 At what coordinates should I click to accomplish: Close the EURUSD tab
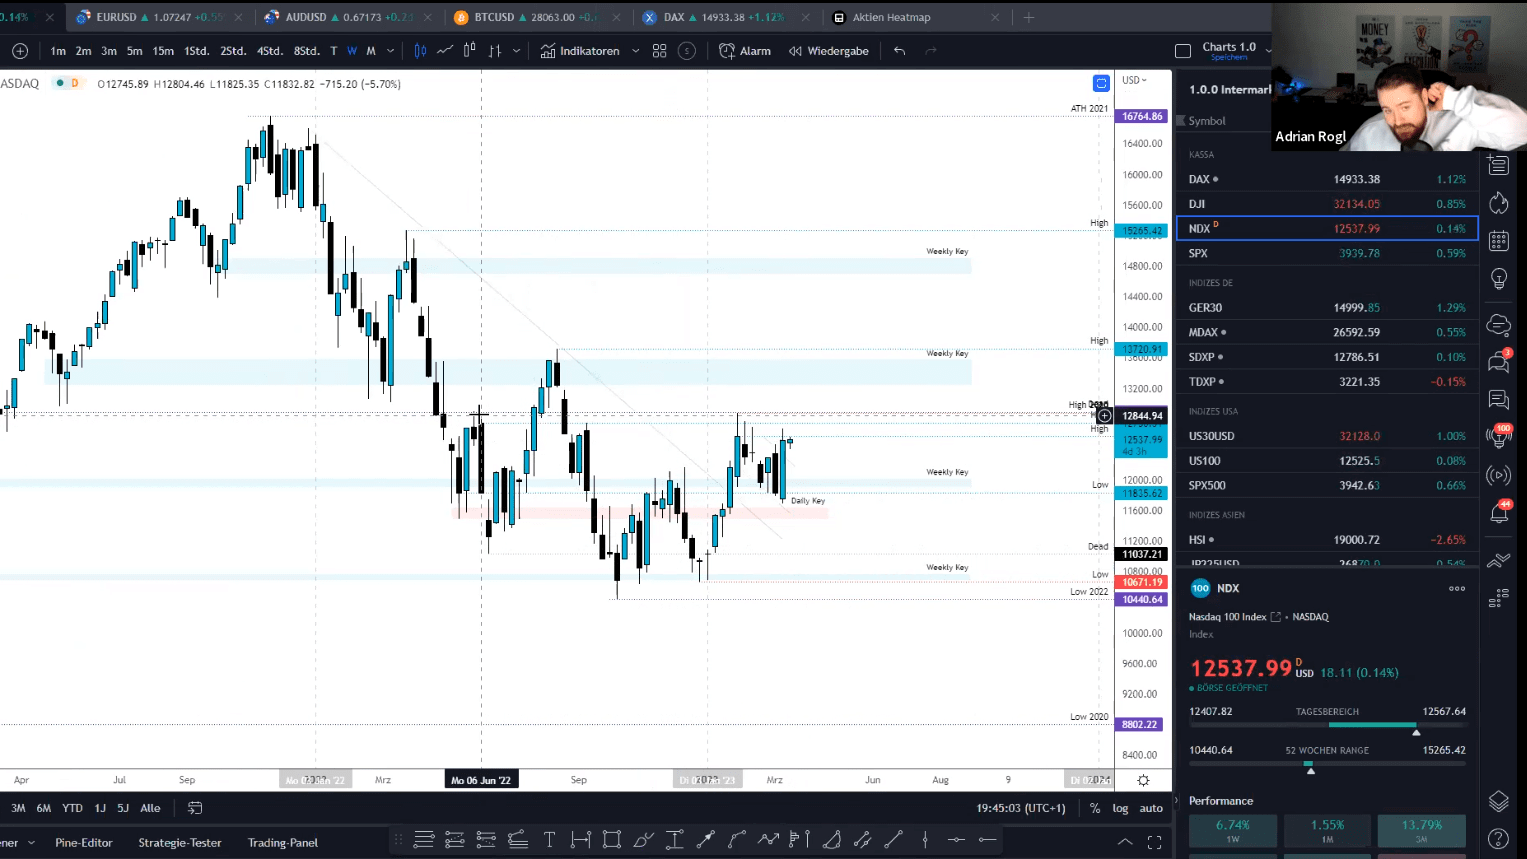click(x=238, y=17)
